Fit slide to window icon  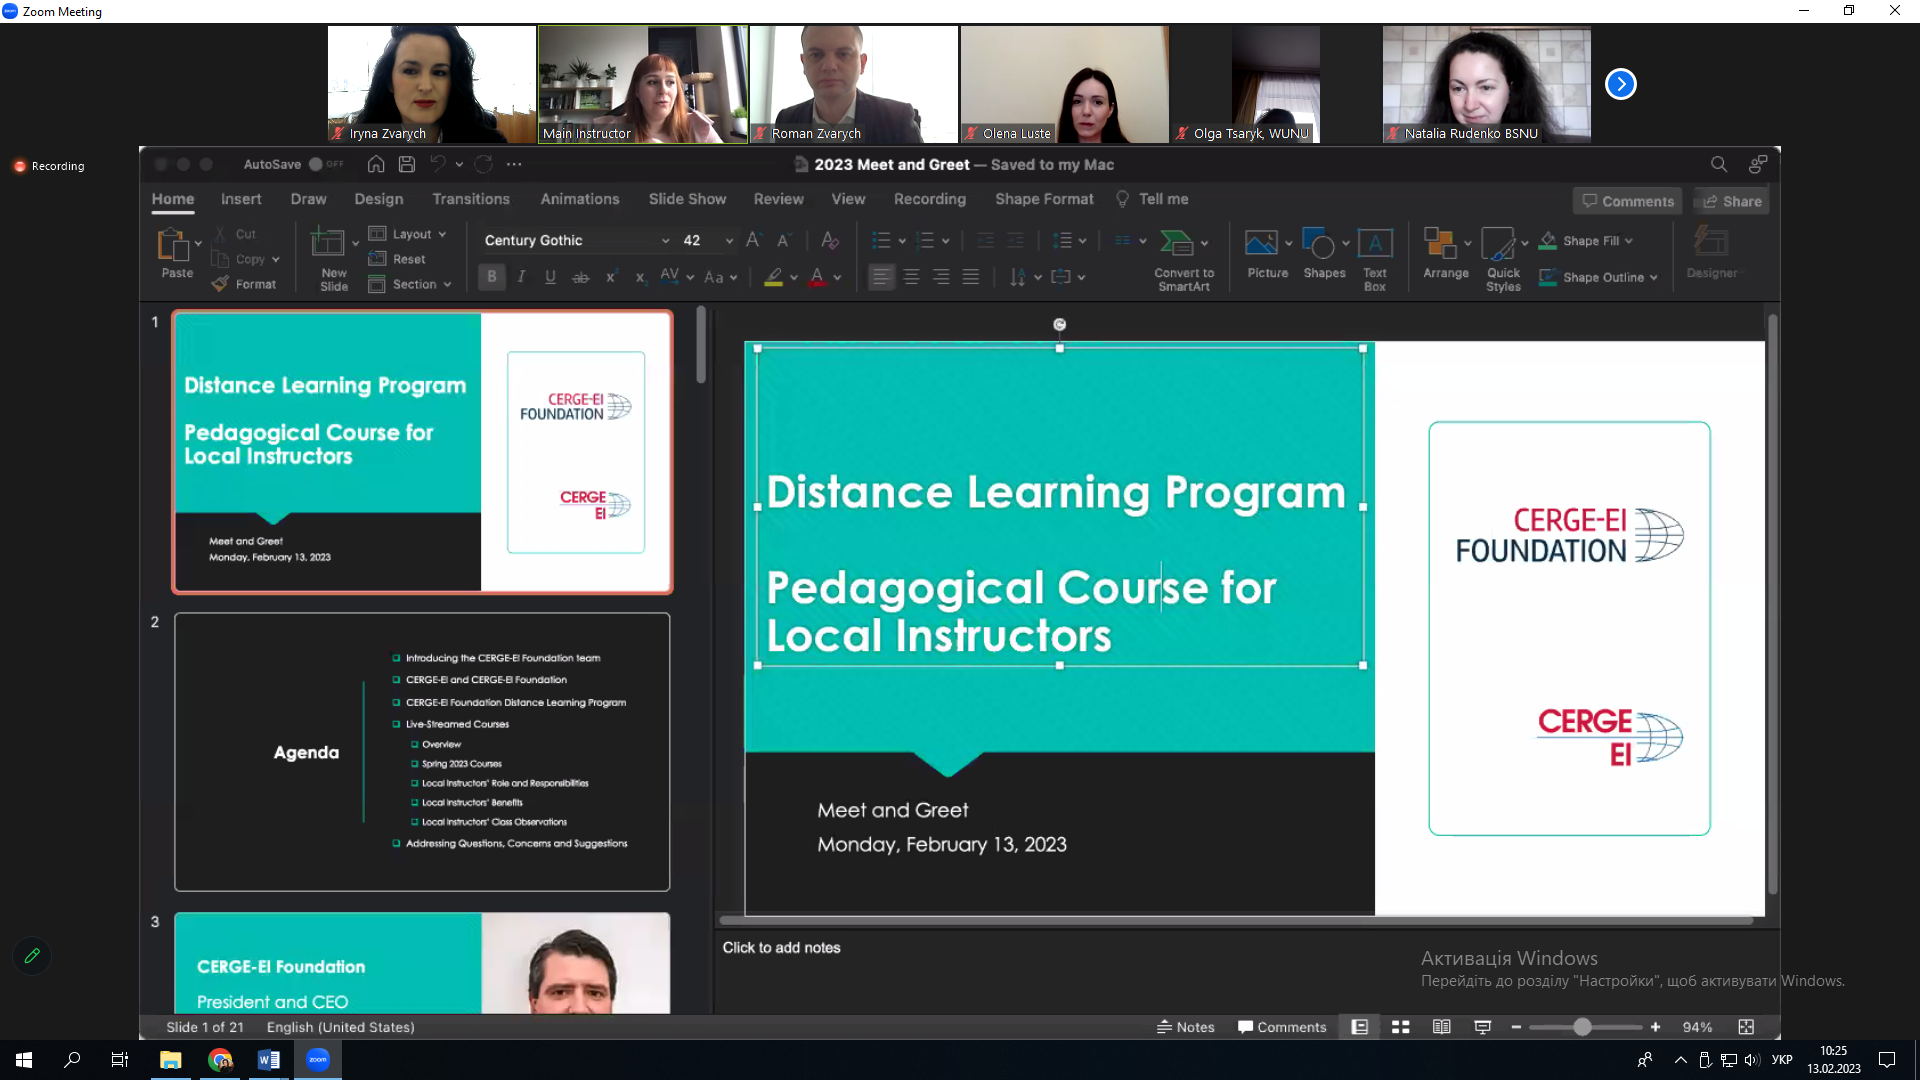(1746, 1027)
